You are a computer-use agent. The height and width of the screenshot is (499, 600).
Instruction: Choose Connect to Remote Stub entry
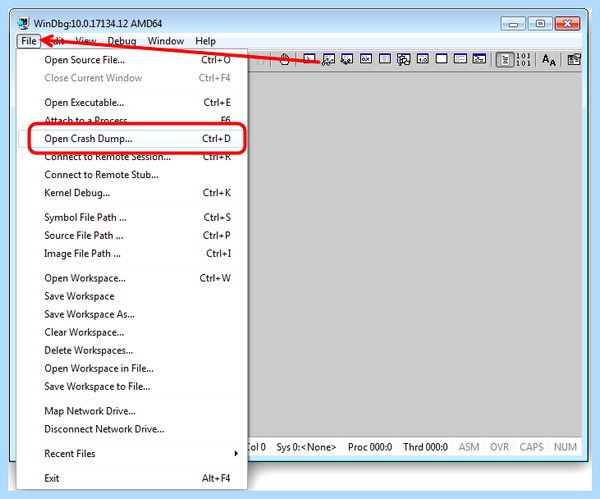[x=132, y=174]
